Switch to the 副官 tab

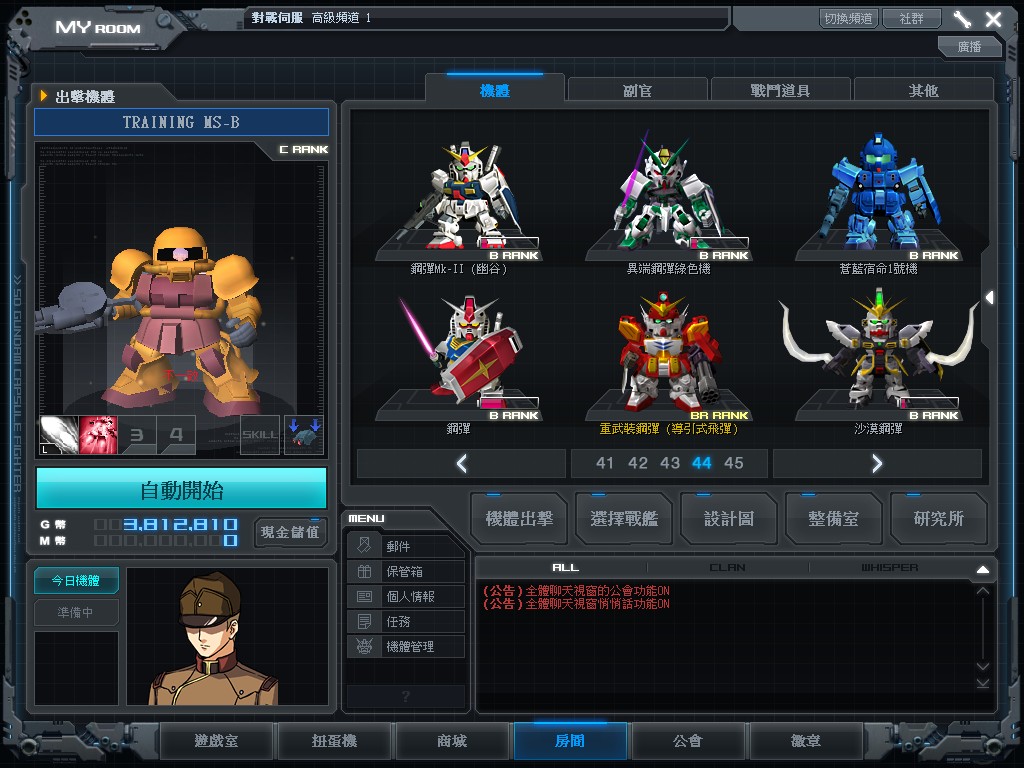pyautogui.click(x=637, y=90)
